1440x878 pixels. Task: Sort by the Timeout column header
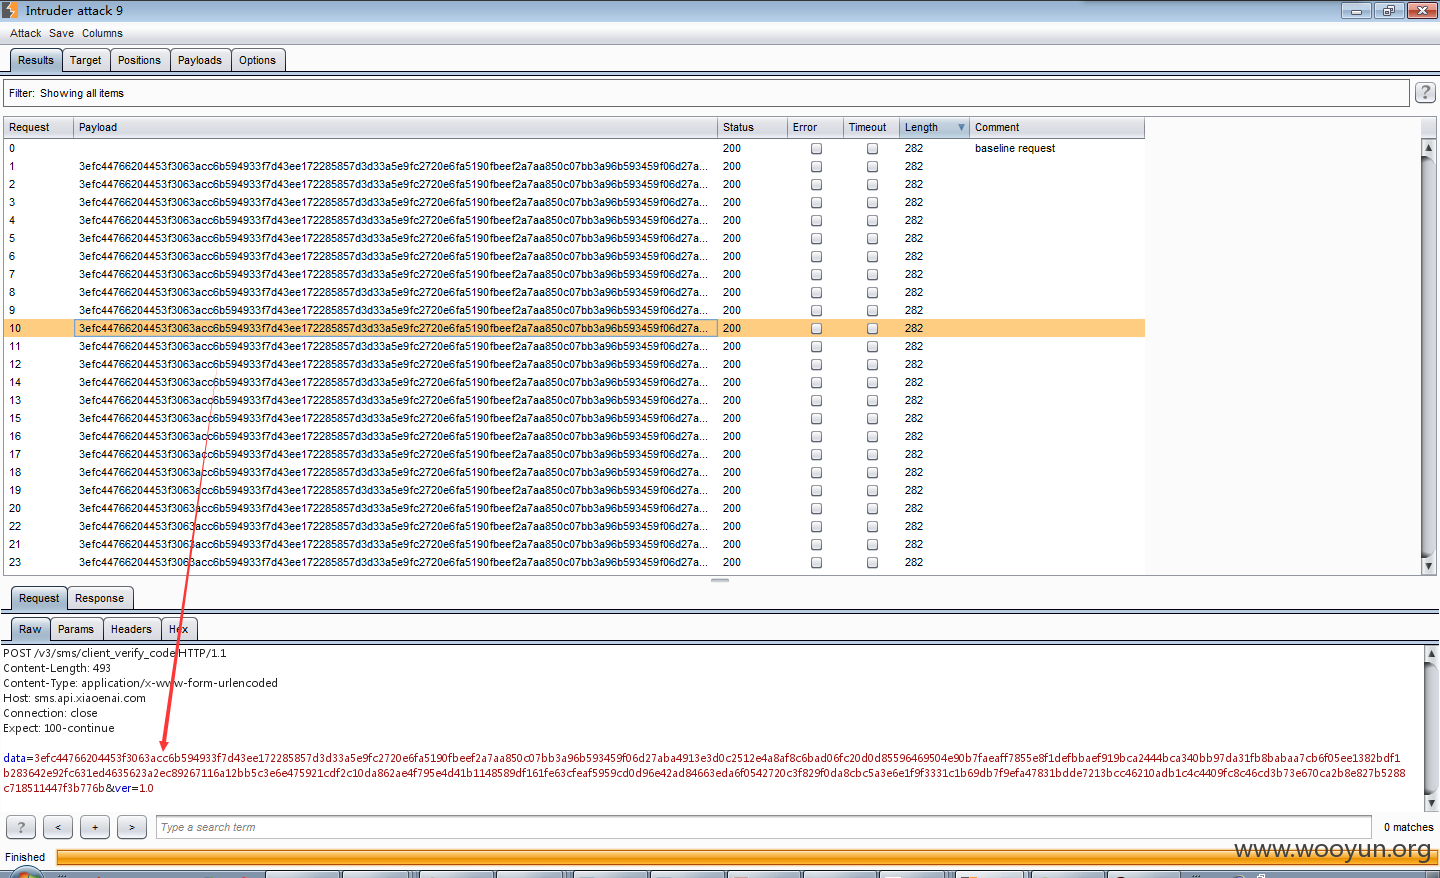click(x=871, y=127)
